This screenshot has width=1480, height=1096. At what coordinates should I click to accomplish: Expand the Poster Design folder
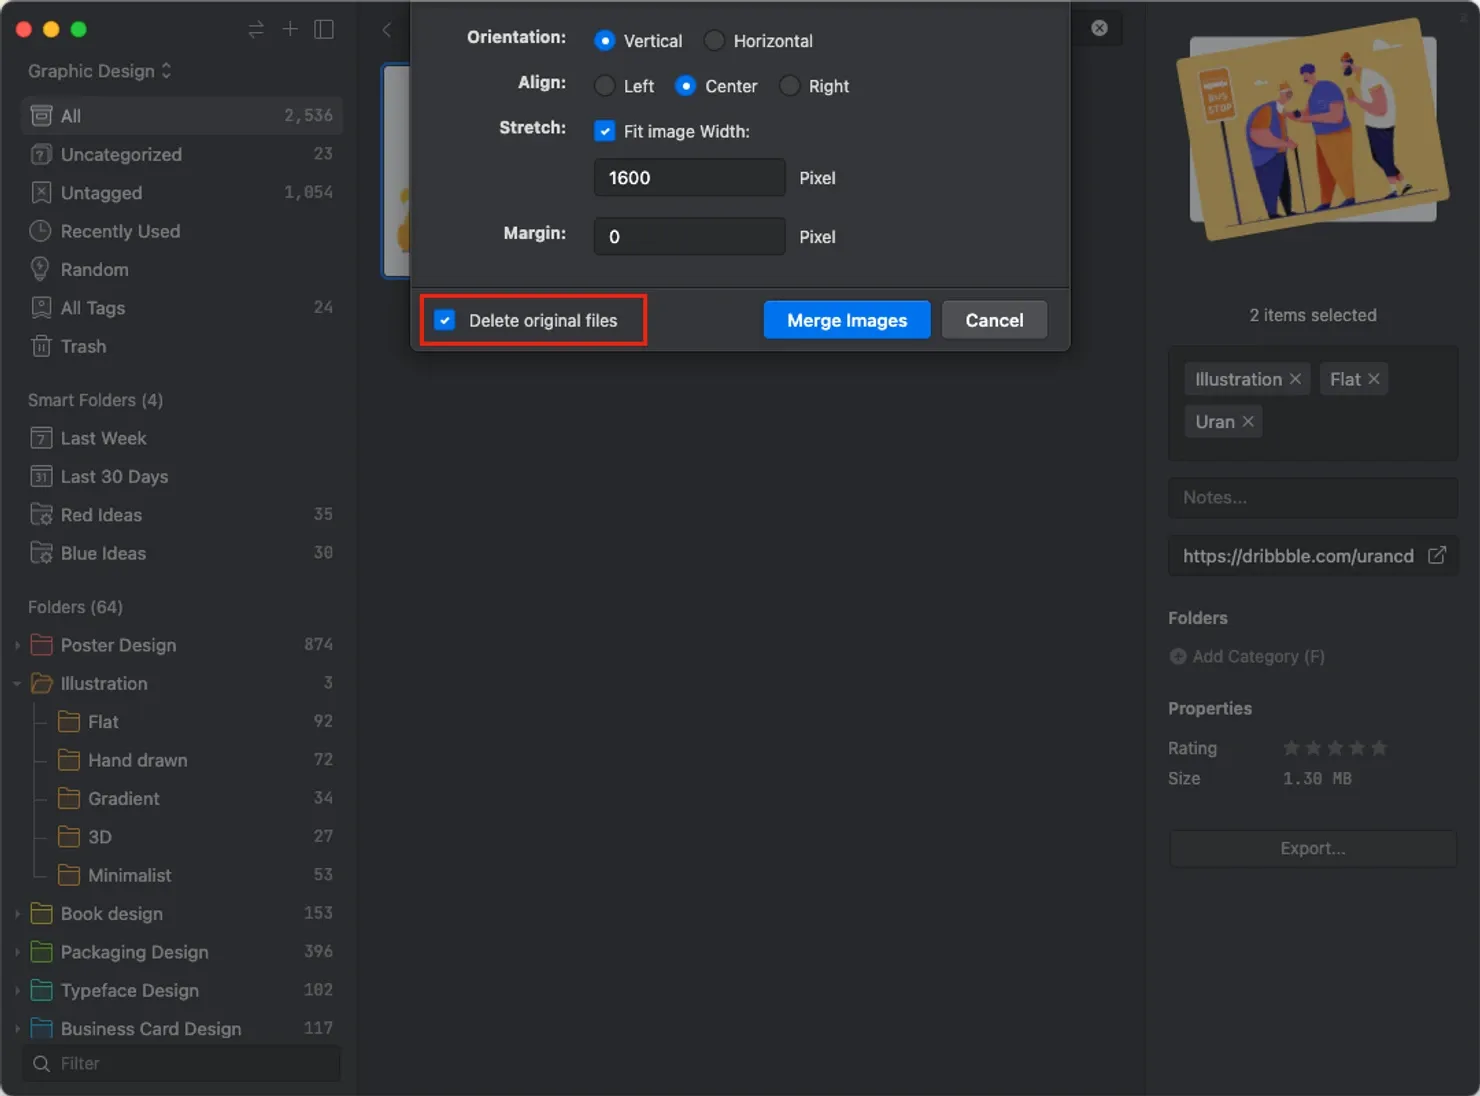point(17,646)
